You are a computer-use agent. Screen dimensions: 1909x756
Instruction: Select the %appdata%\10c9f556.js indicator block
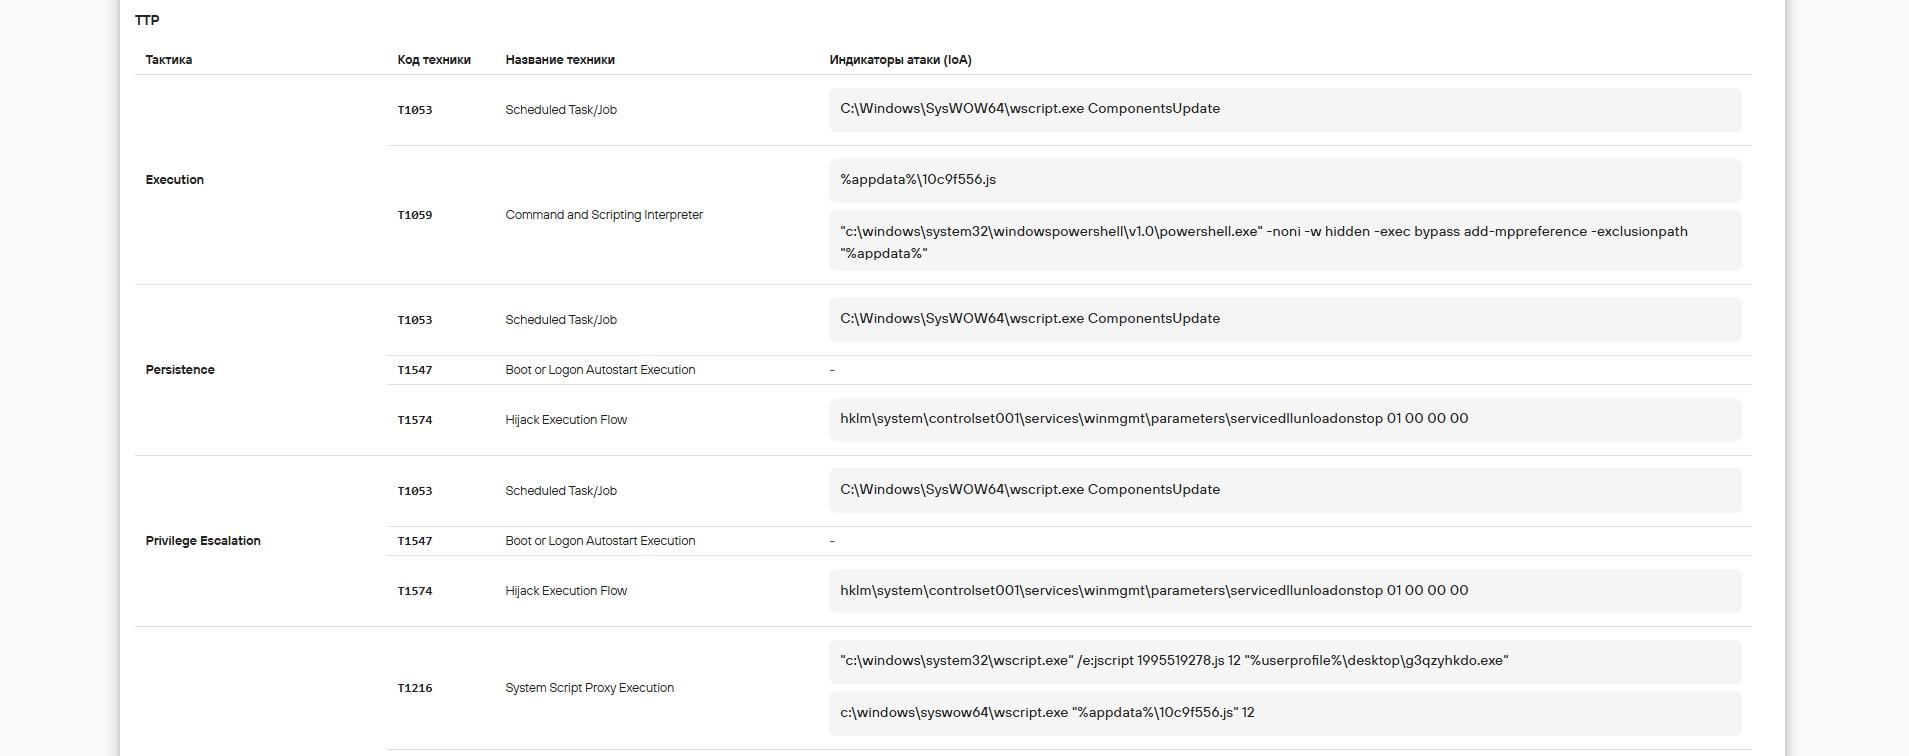(x=1285, y=180)
